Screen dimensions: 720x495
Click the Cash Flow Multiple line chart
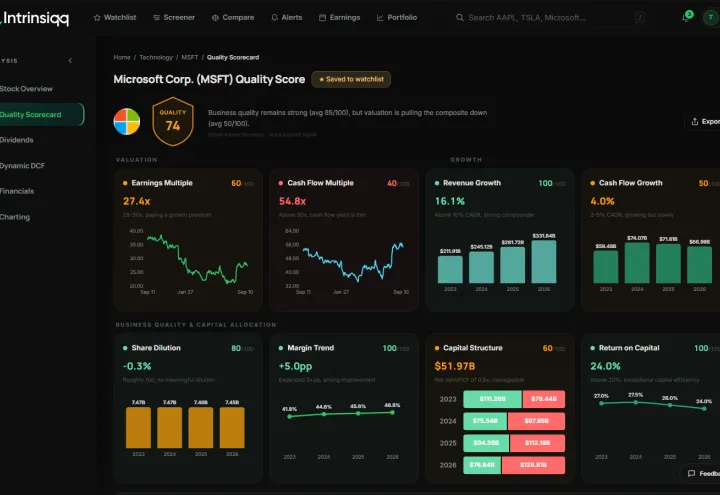pyautogui.click(x=353, y=261)
